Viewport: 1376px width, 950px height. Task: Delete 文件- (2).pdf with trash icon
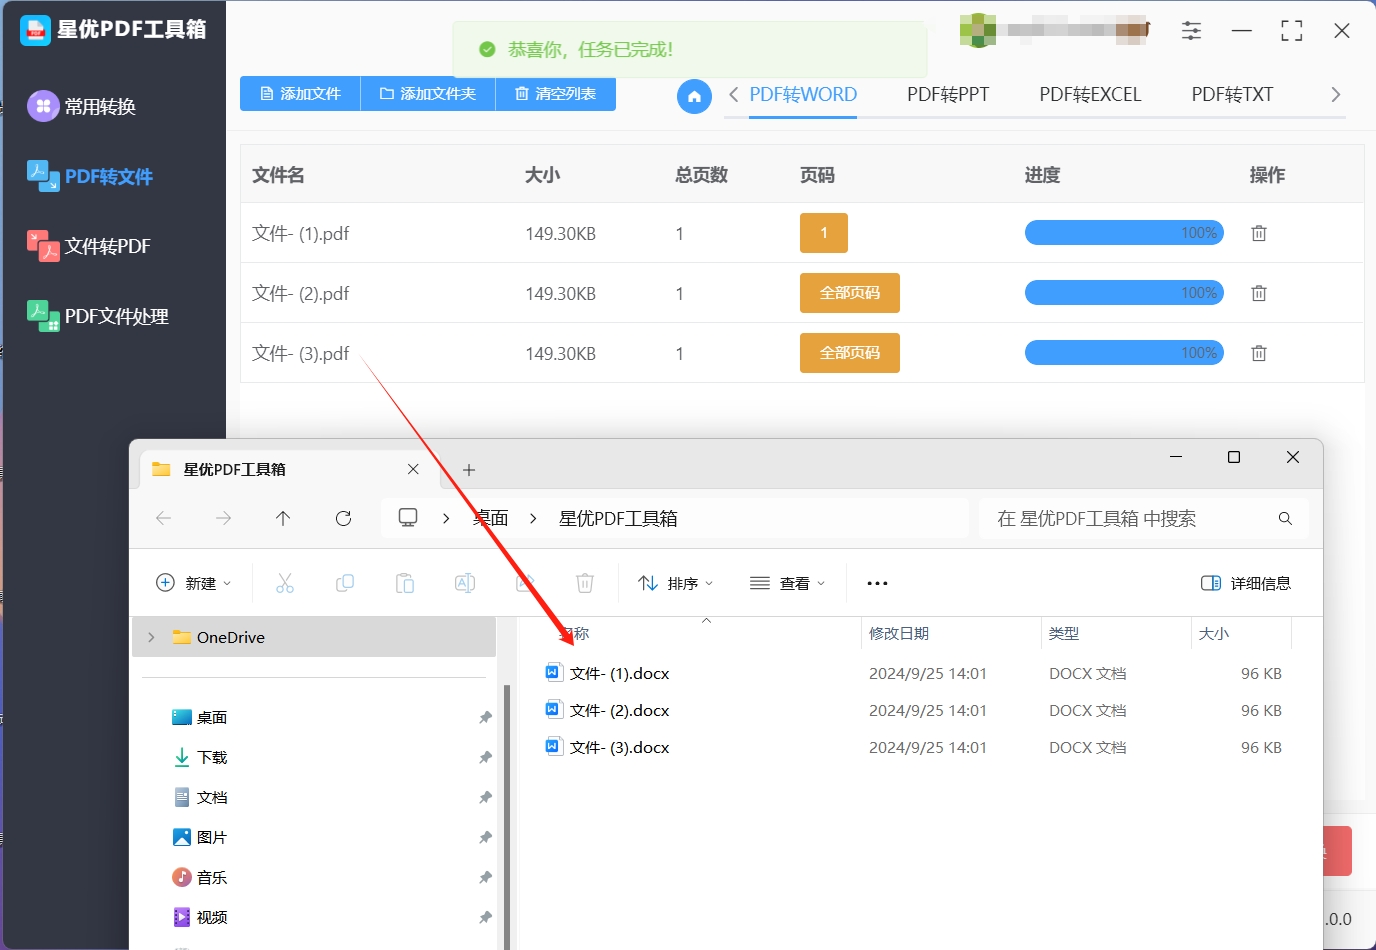coord(1259,293)
